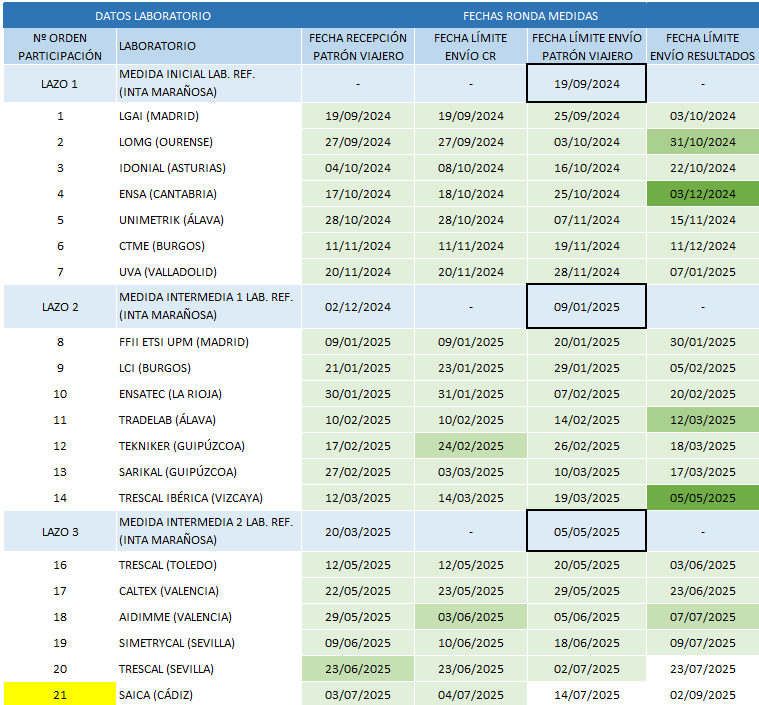Image resolution: width=759 pixels, height=705 pixels.
Task: Select reception date 02/12/2024 in LAZO 2
Action: [358, 307]
